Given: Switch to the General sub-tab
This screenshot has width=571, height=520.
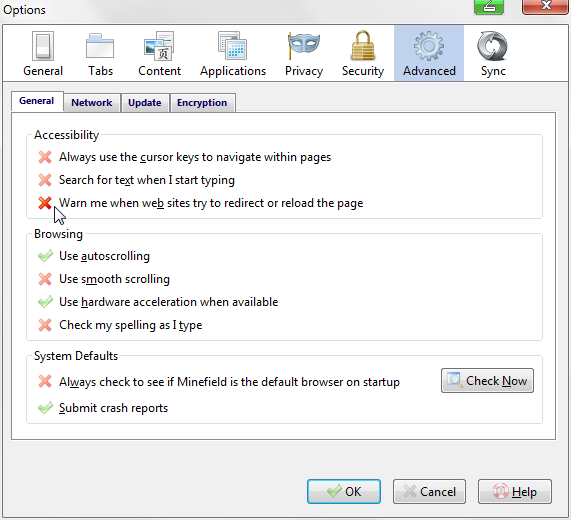Looking at the screenshot, I should pos(37,101).
